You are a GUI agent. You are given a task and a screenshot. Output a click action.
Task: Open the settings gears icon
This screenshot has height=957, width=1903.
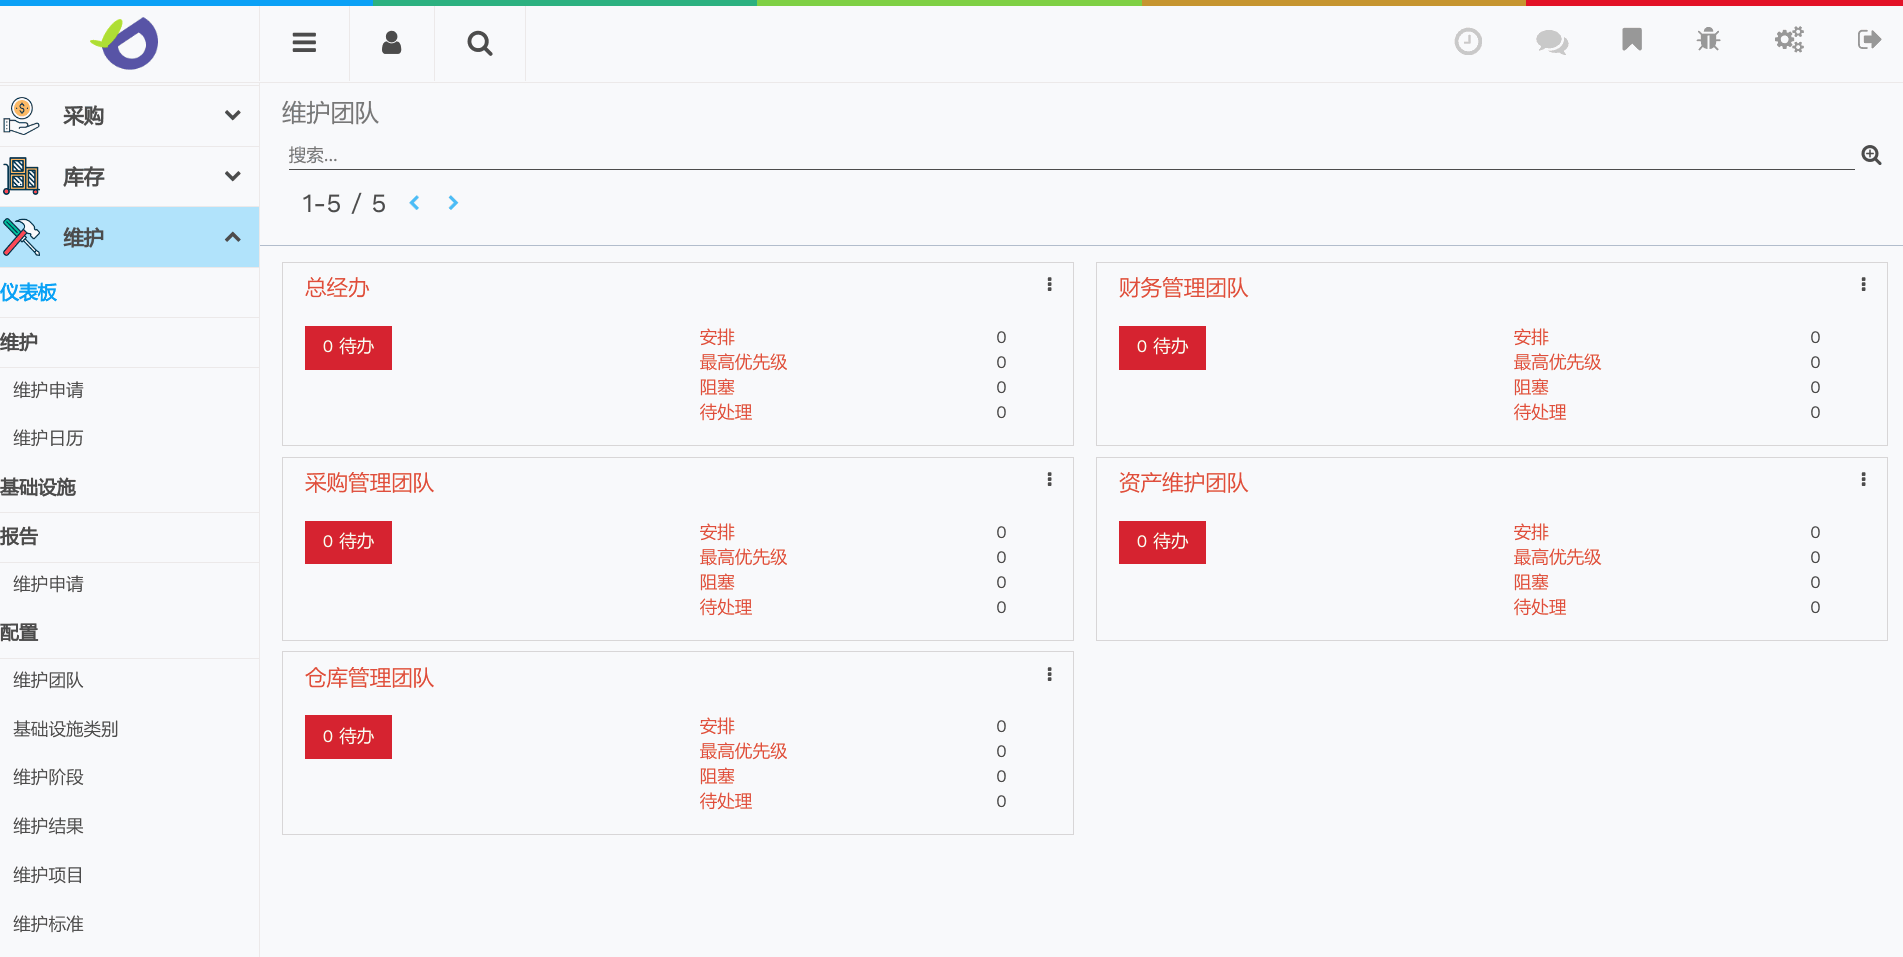coord(1788,40)
